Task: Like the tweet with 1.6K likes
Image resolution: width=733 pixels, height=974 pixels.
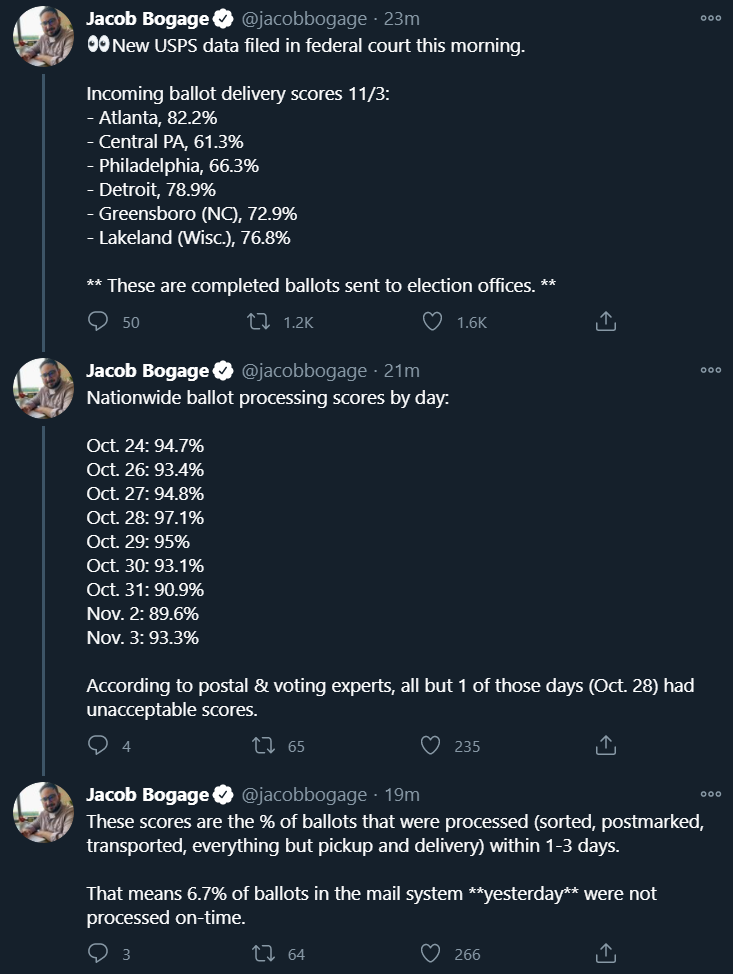Action: click(x=432, y=321)
